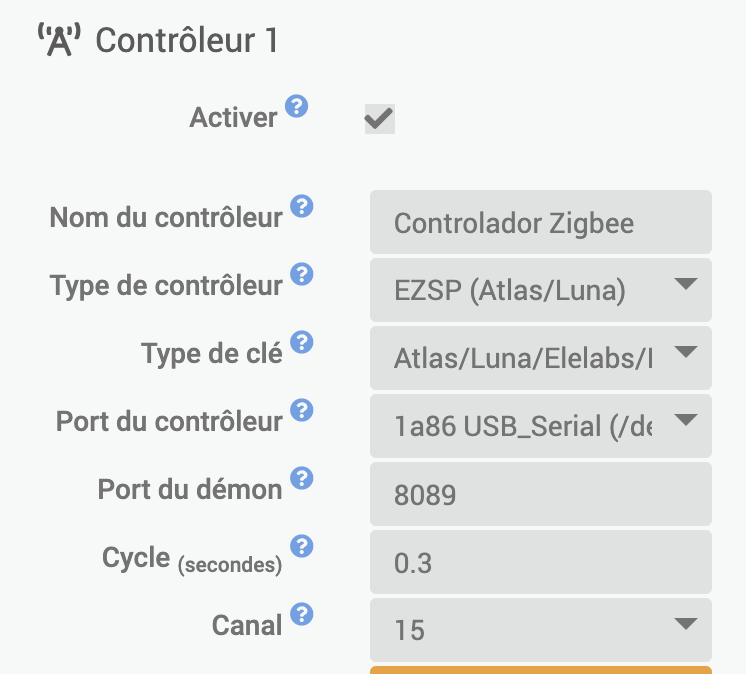Image resolution: width=746 pixels, height=674 pixels.
Task: Open the 1a86 USB_Serial port dropdown
Action: point(541,426)
